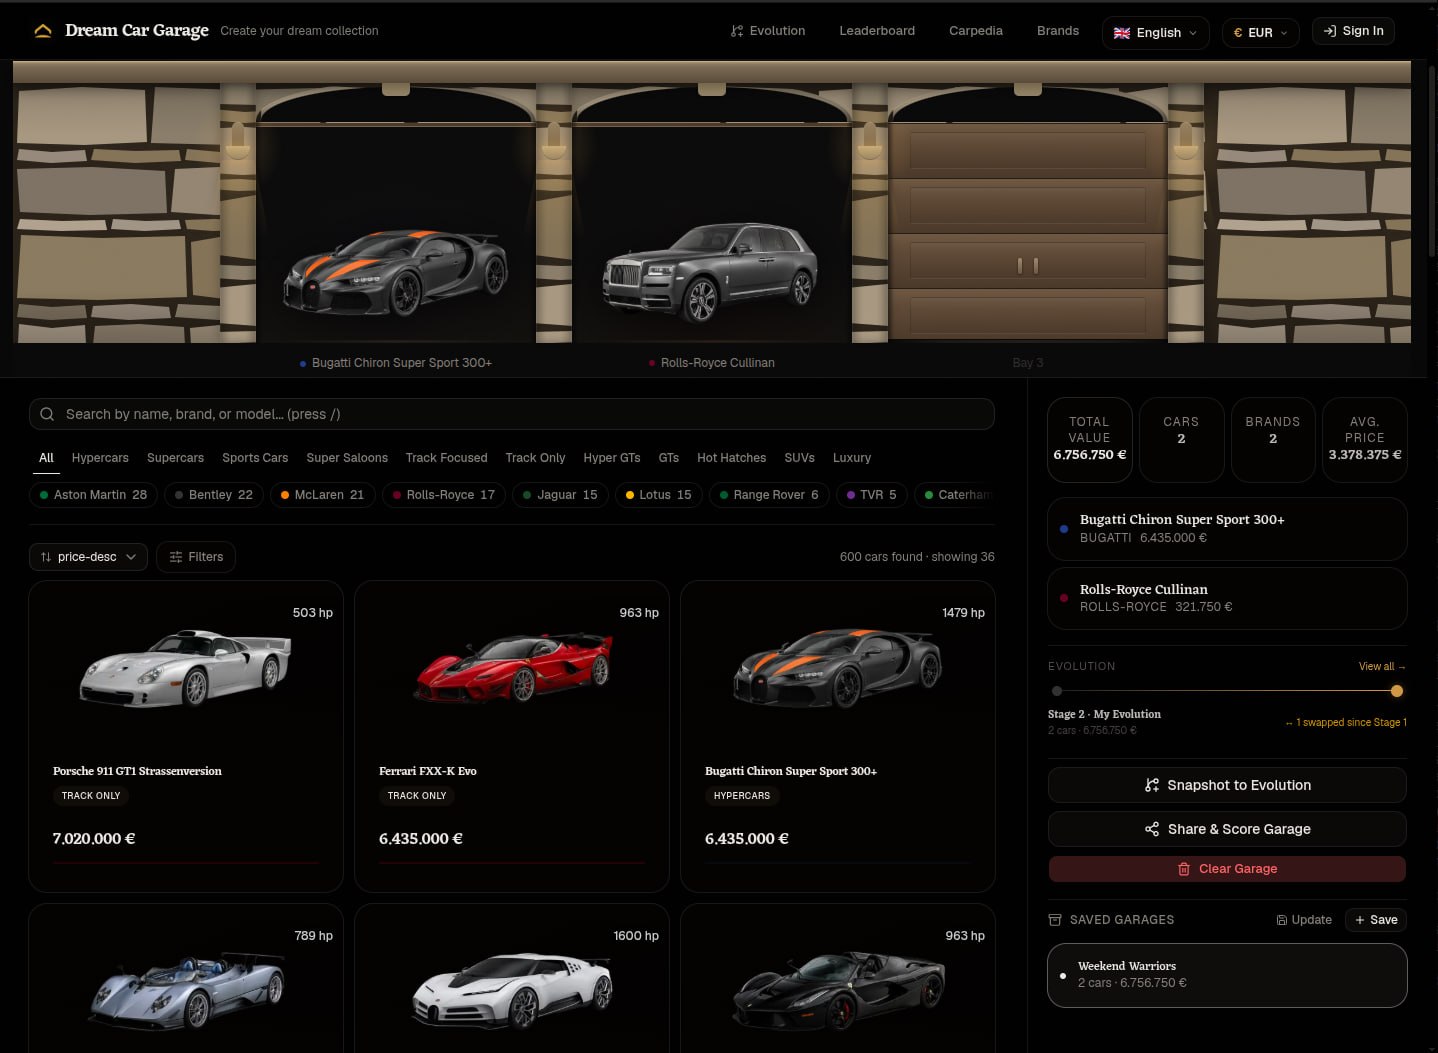
Task: Select the Hot Hatches category tab
Action: (731, 458)
